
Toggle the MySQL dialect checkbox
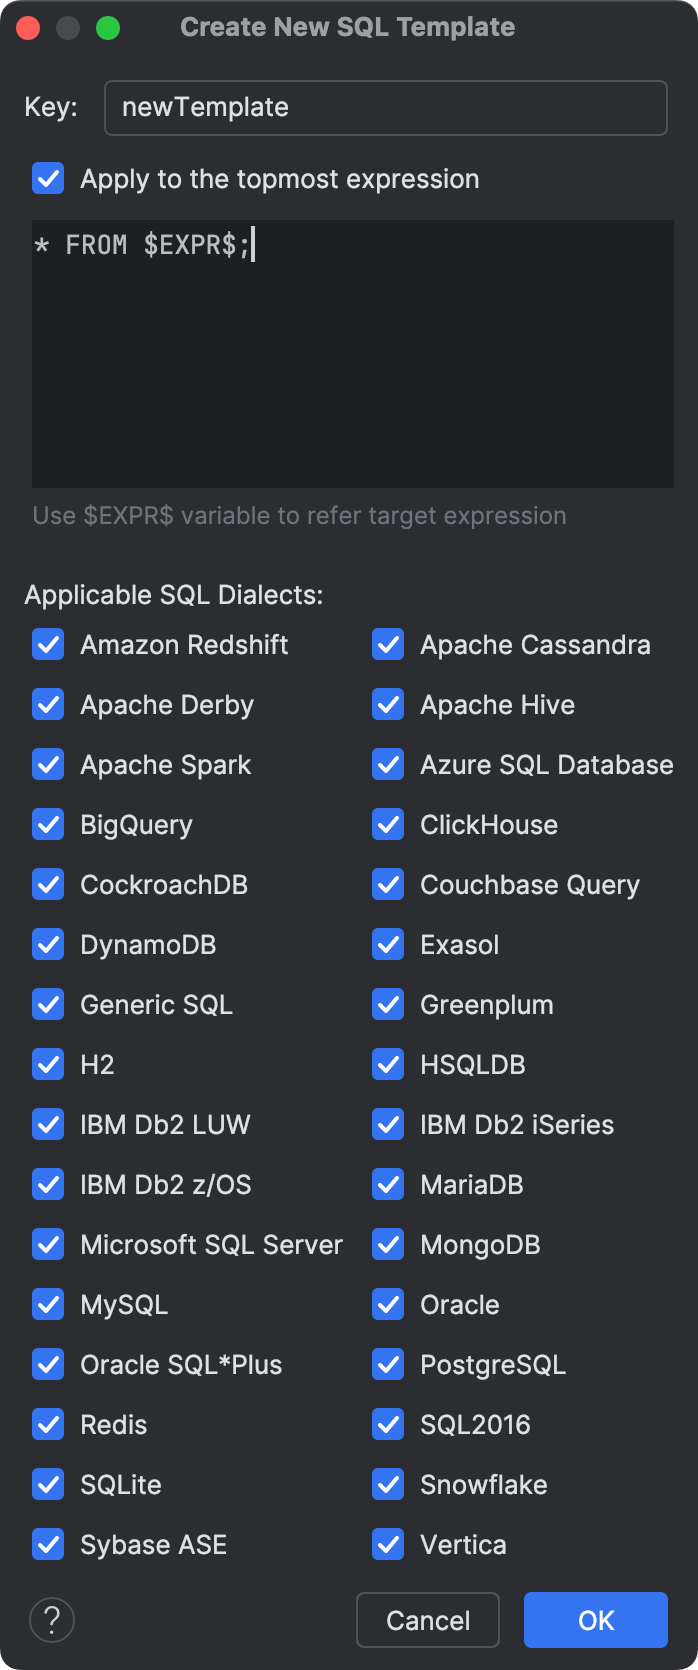point(47,1304)
